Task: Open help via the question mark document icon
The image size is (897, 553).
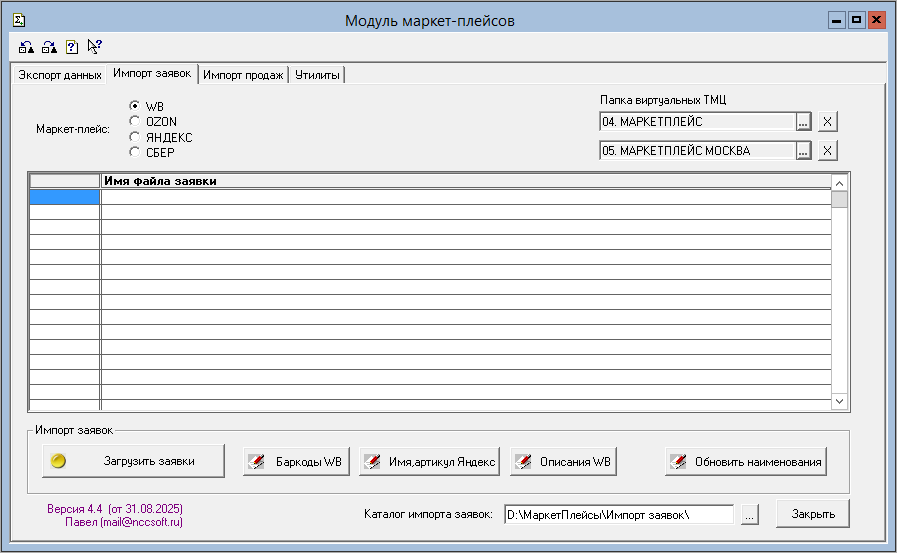Action: (72, 46)
